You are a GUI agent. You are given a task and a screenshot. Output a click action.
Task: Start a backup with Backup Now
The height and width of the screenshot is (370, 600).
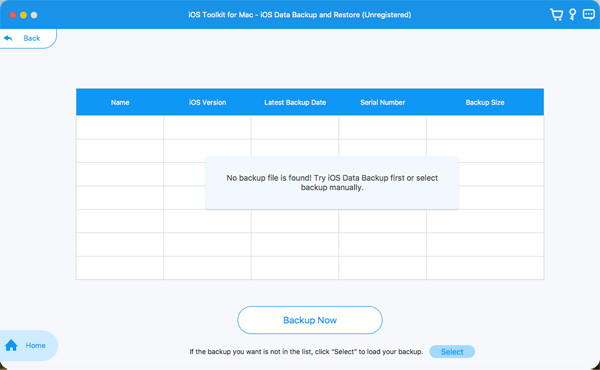coord(310,320)
